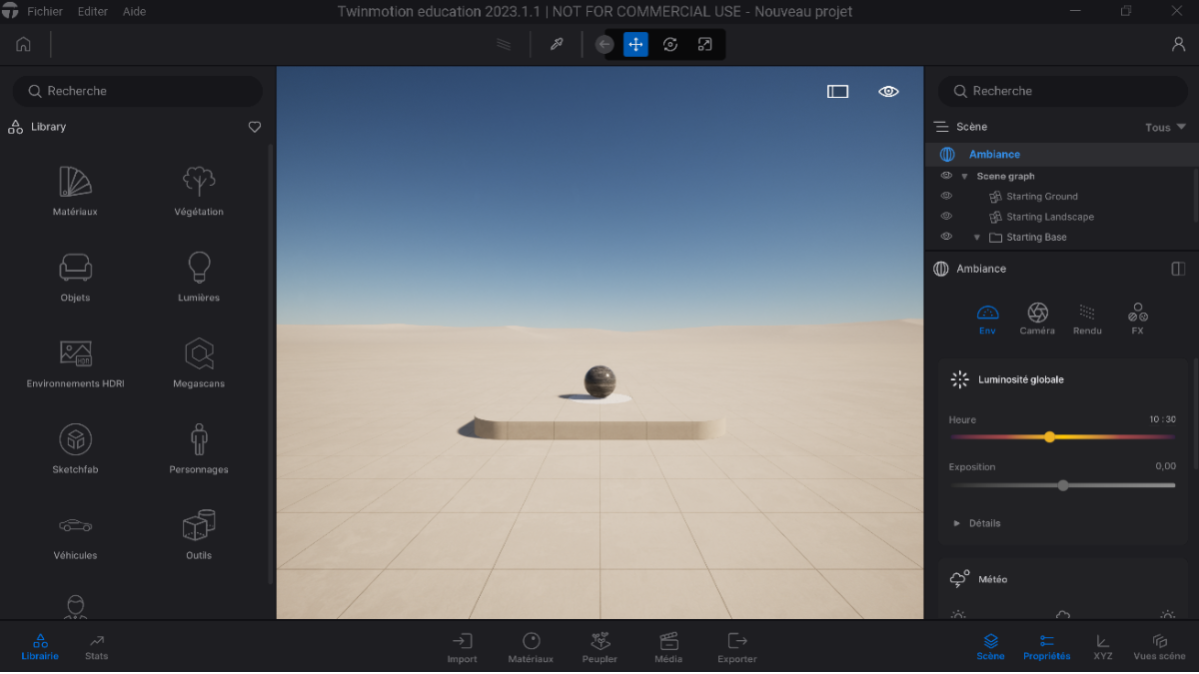
Task: Open the Import panel
Action: pos(462,647)
